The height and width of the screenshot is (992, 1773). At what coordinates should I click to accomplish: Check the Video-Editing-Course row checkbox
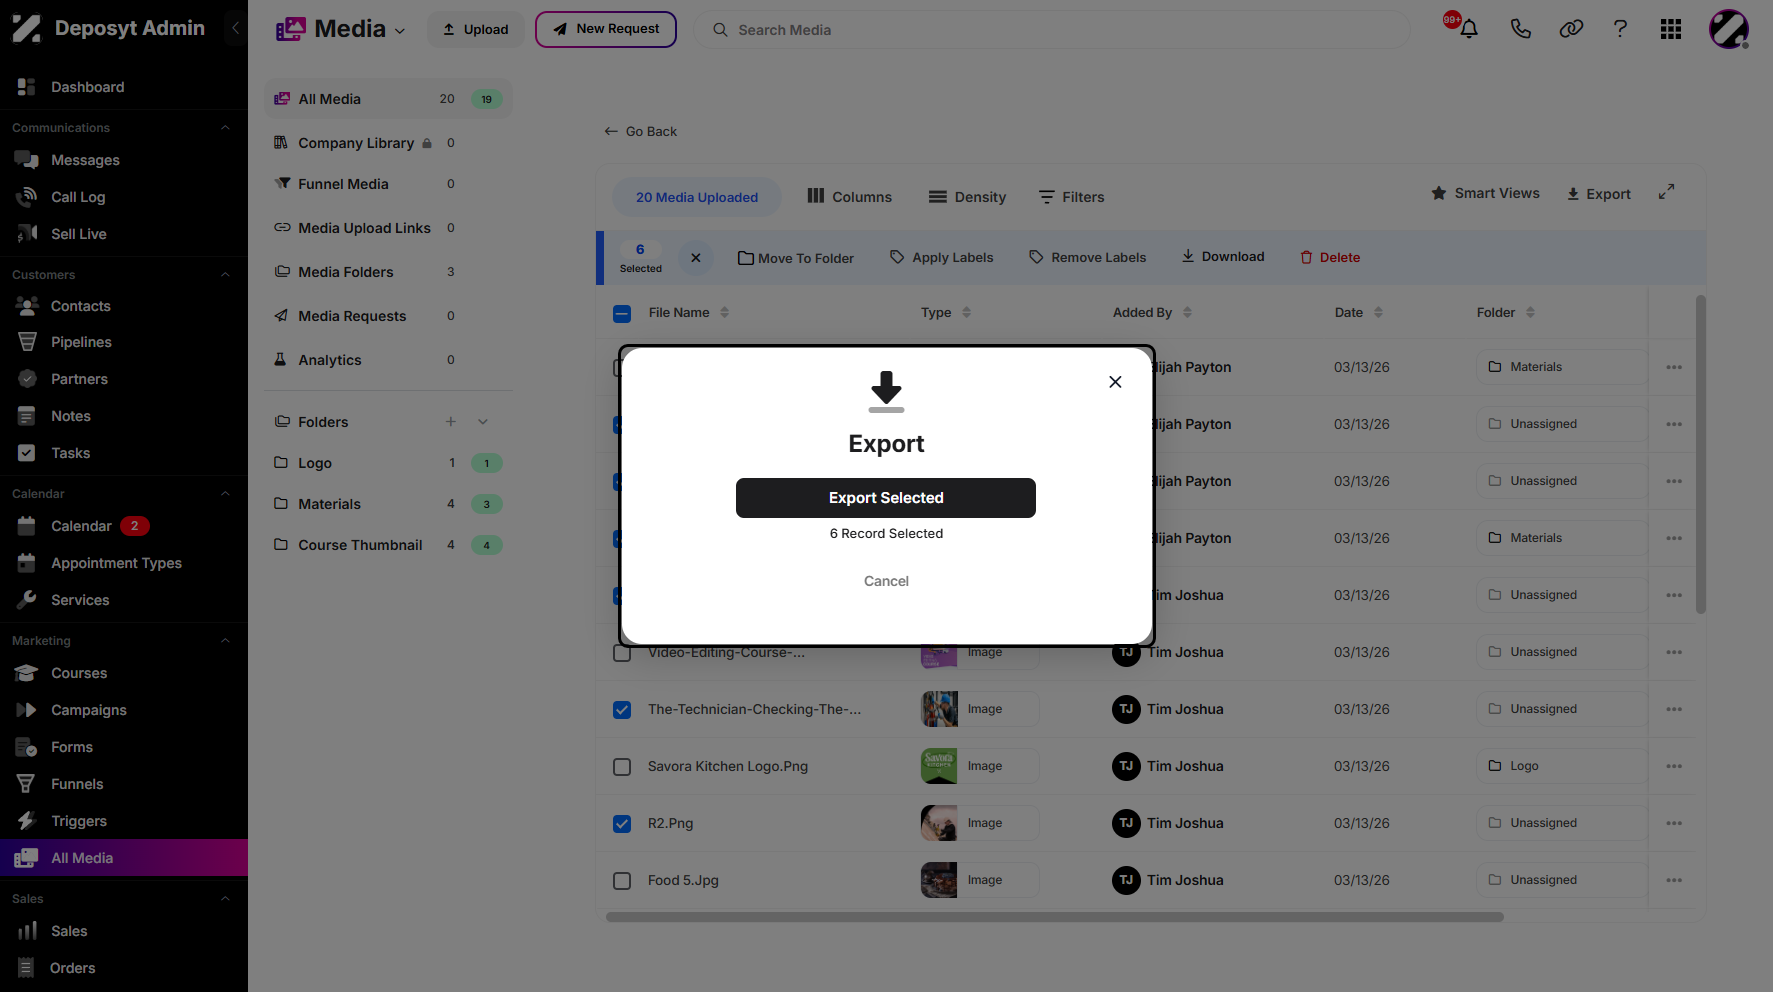(x=622, y=653)
